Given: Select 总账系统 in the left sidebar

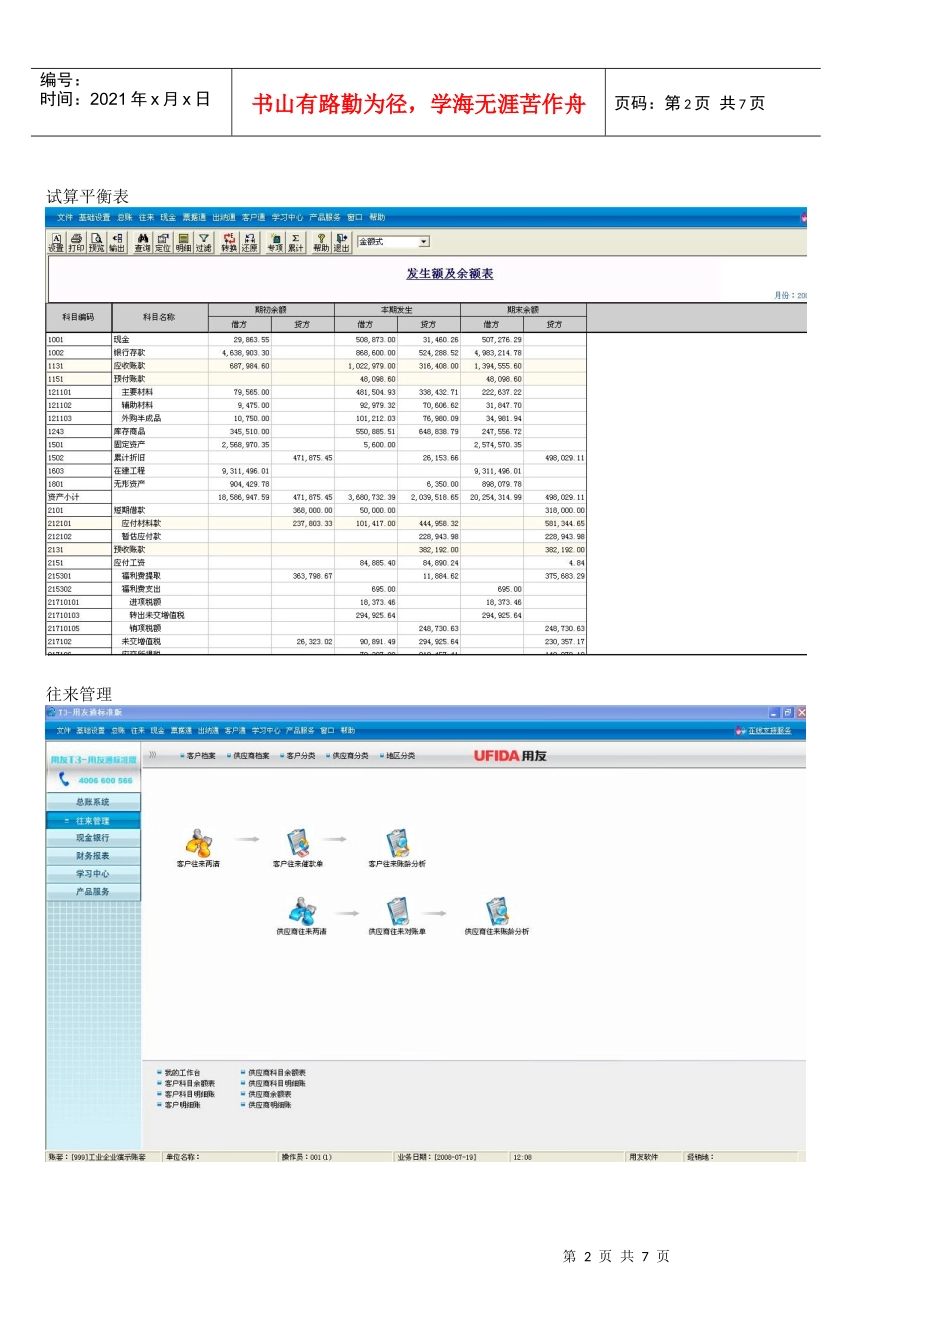Looking at the screenshot, I should 93,802.
